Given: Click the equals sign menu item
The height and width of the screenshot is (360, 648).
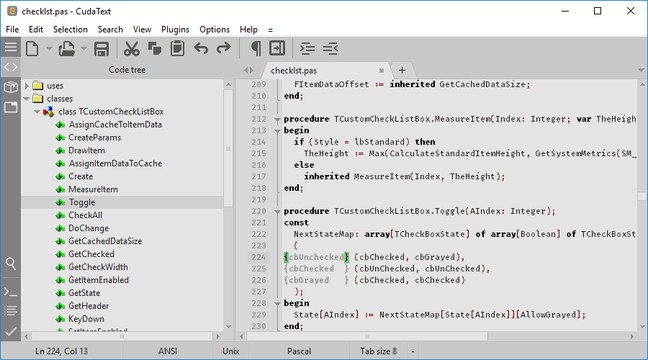Looking at the screenshot, I should (270, 30).
